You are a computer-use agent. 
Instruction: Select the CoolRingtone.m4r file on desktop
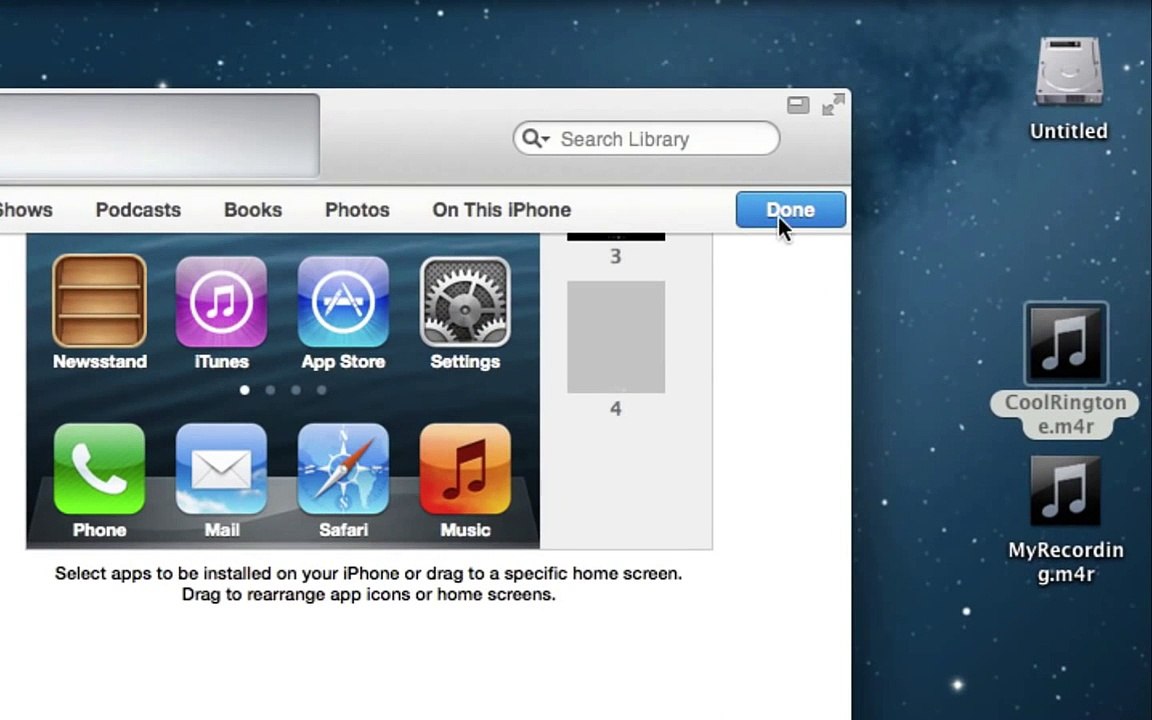(1065, 344)
